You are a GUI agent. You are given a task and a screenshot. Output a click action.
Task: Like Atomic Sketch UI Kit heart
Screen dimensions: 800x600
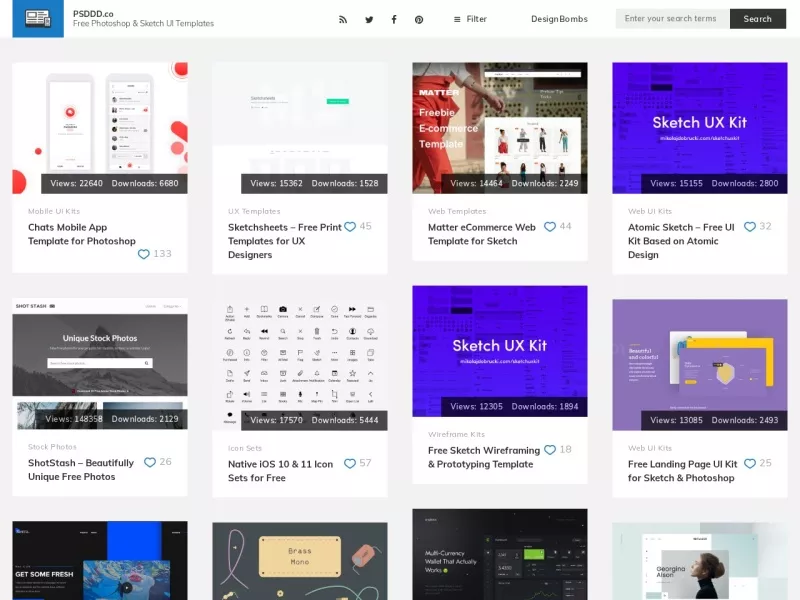[750, 227]
